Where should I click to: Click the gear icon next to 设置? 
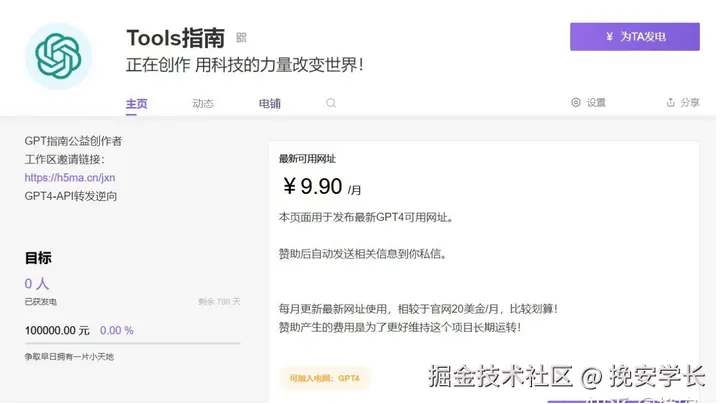point(576,102)
